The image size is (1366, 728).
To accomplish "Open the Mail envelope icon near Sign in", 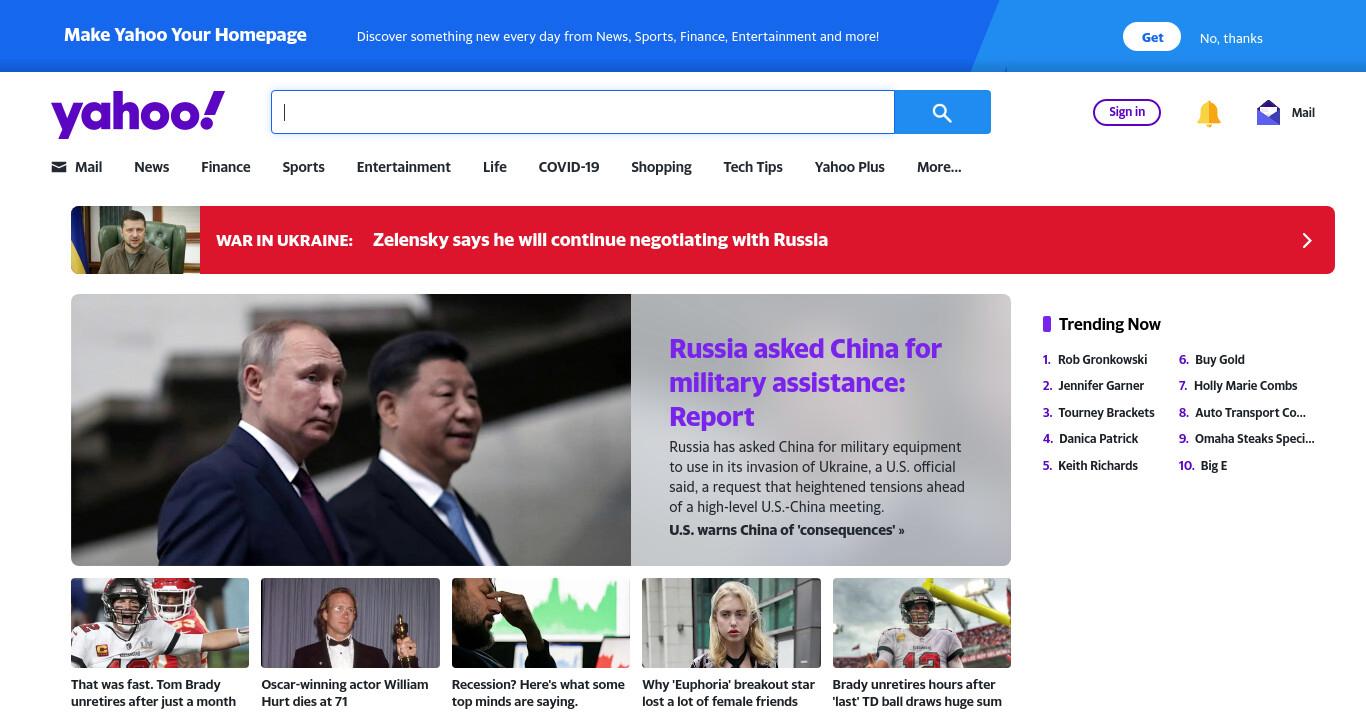I will pos(1268,112).
